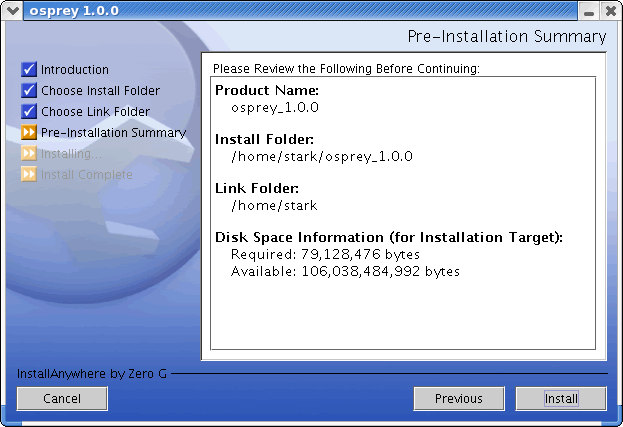
Task: Click the faded arrow icon beside Install Complete
Action: coord(29,175)
